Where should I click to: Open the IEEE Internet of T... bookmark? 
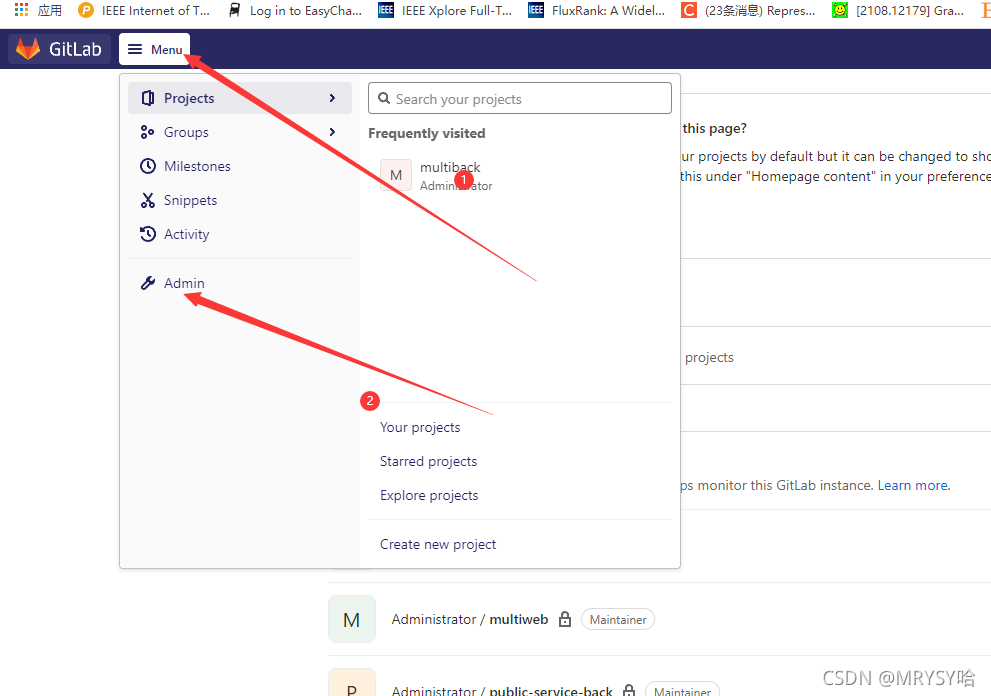(x=144, y=10)
